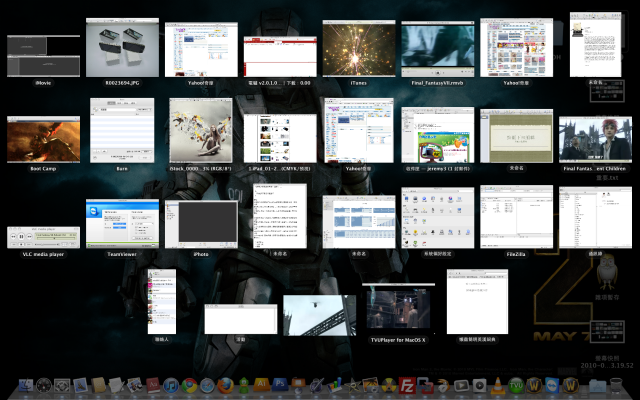Image resolution: width=640 pixels, height=400 pixels.
Task: Bring the iPhoto window forward
Action: pos(201,224)
